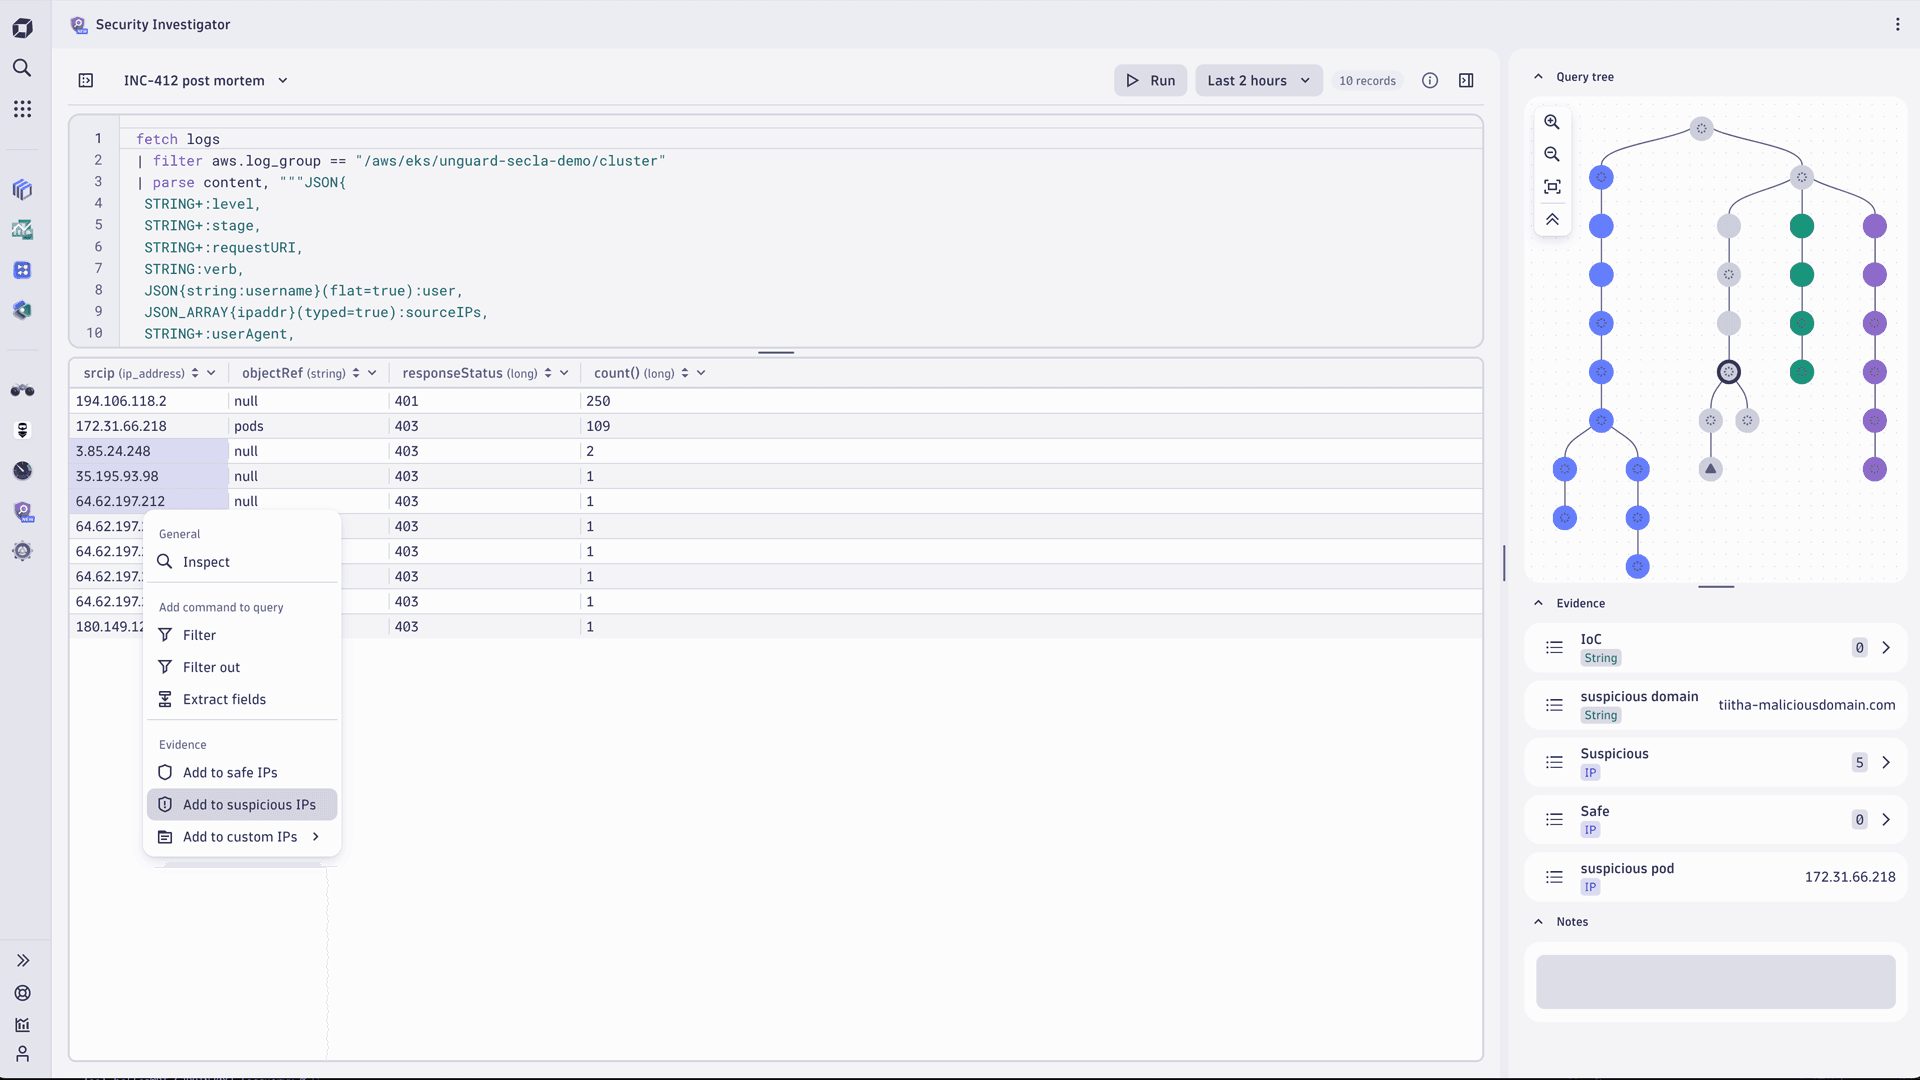Image resolution: width=1920 pixels, height=1080 pixels.
Task: Click the query tree bottom resize handle
Action: (x=1716, y=587)
